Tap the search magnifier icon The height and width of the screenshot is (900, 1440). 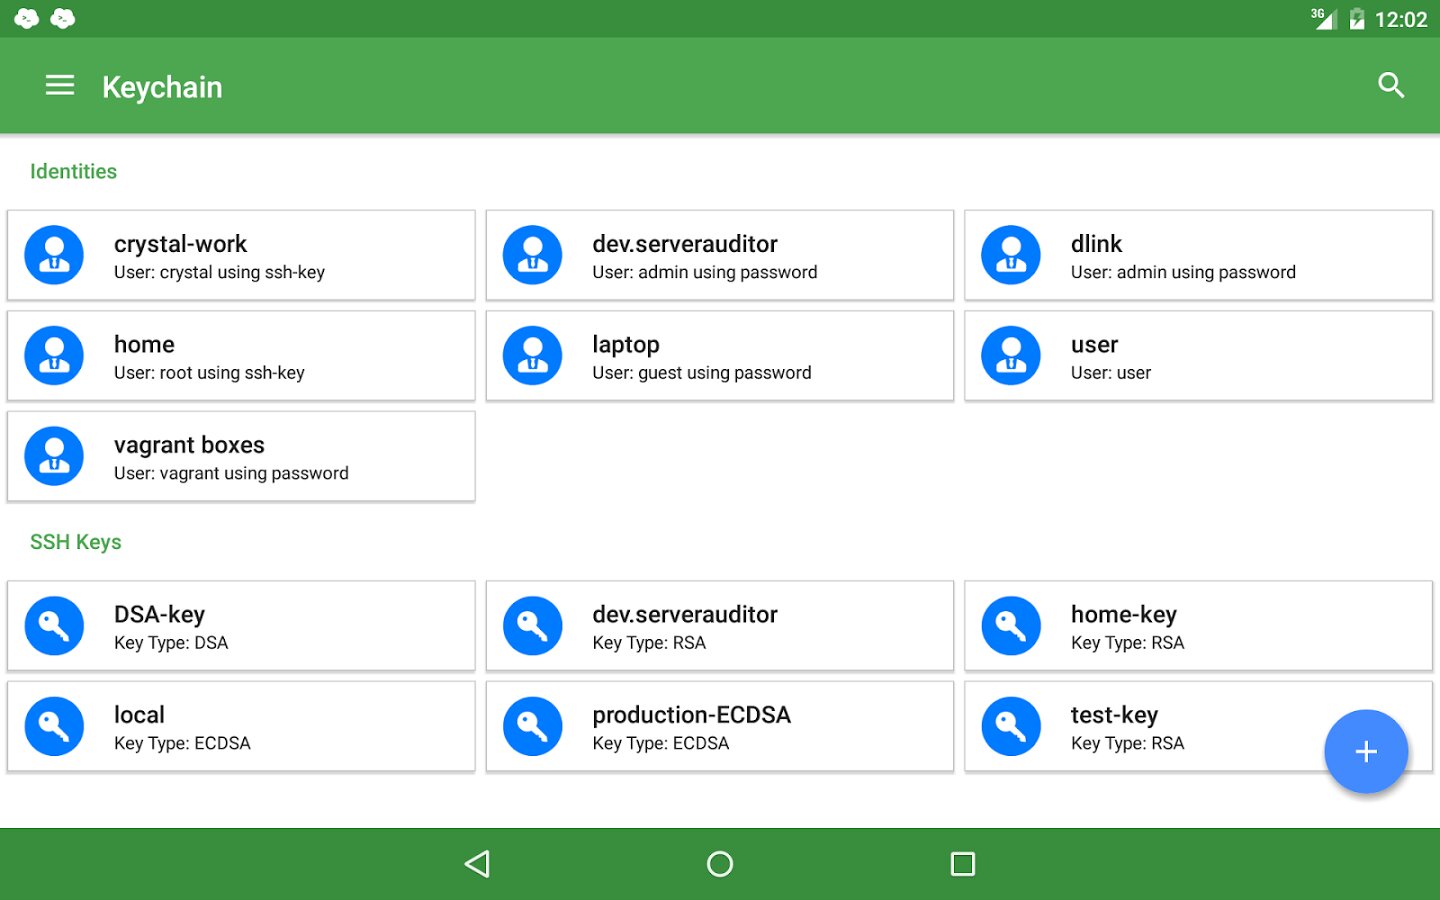click(1391, 86)
